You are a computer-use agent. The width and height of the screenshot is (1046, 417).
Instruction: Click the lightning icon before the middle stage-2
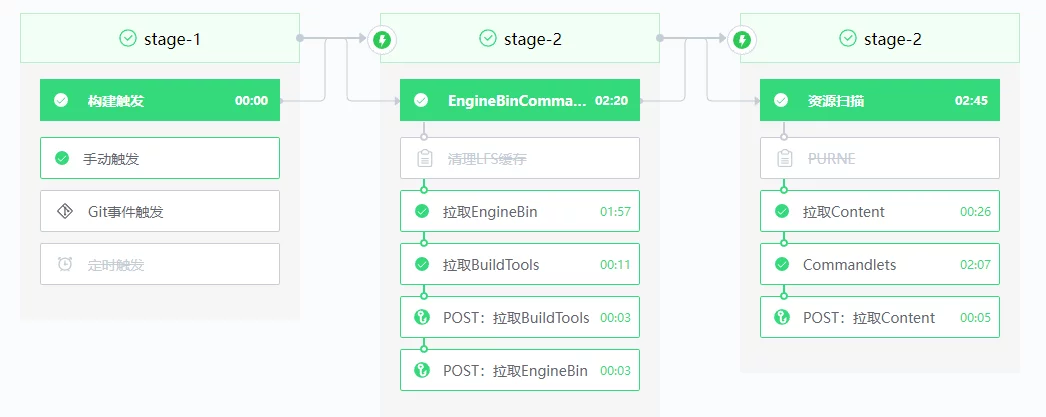click(x=382, y=40)
